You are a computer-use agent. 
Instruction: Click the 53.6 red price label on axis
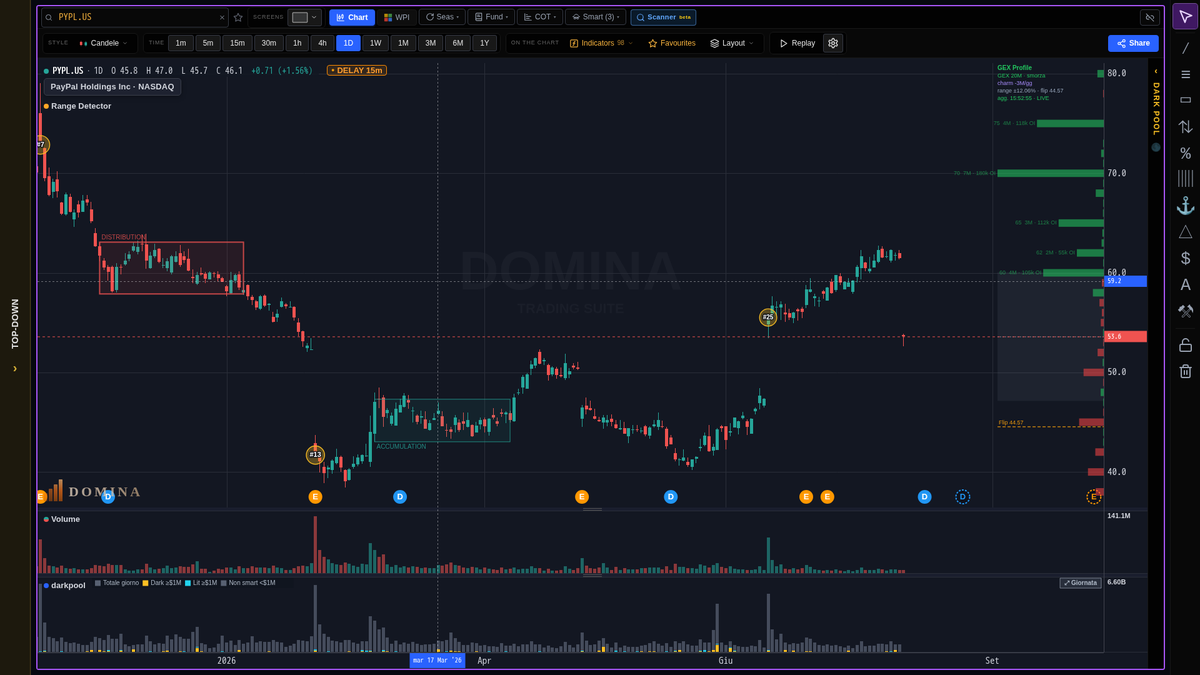point(1126,337)
